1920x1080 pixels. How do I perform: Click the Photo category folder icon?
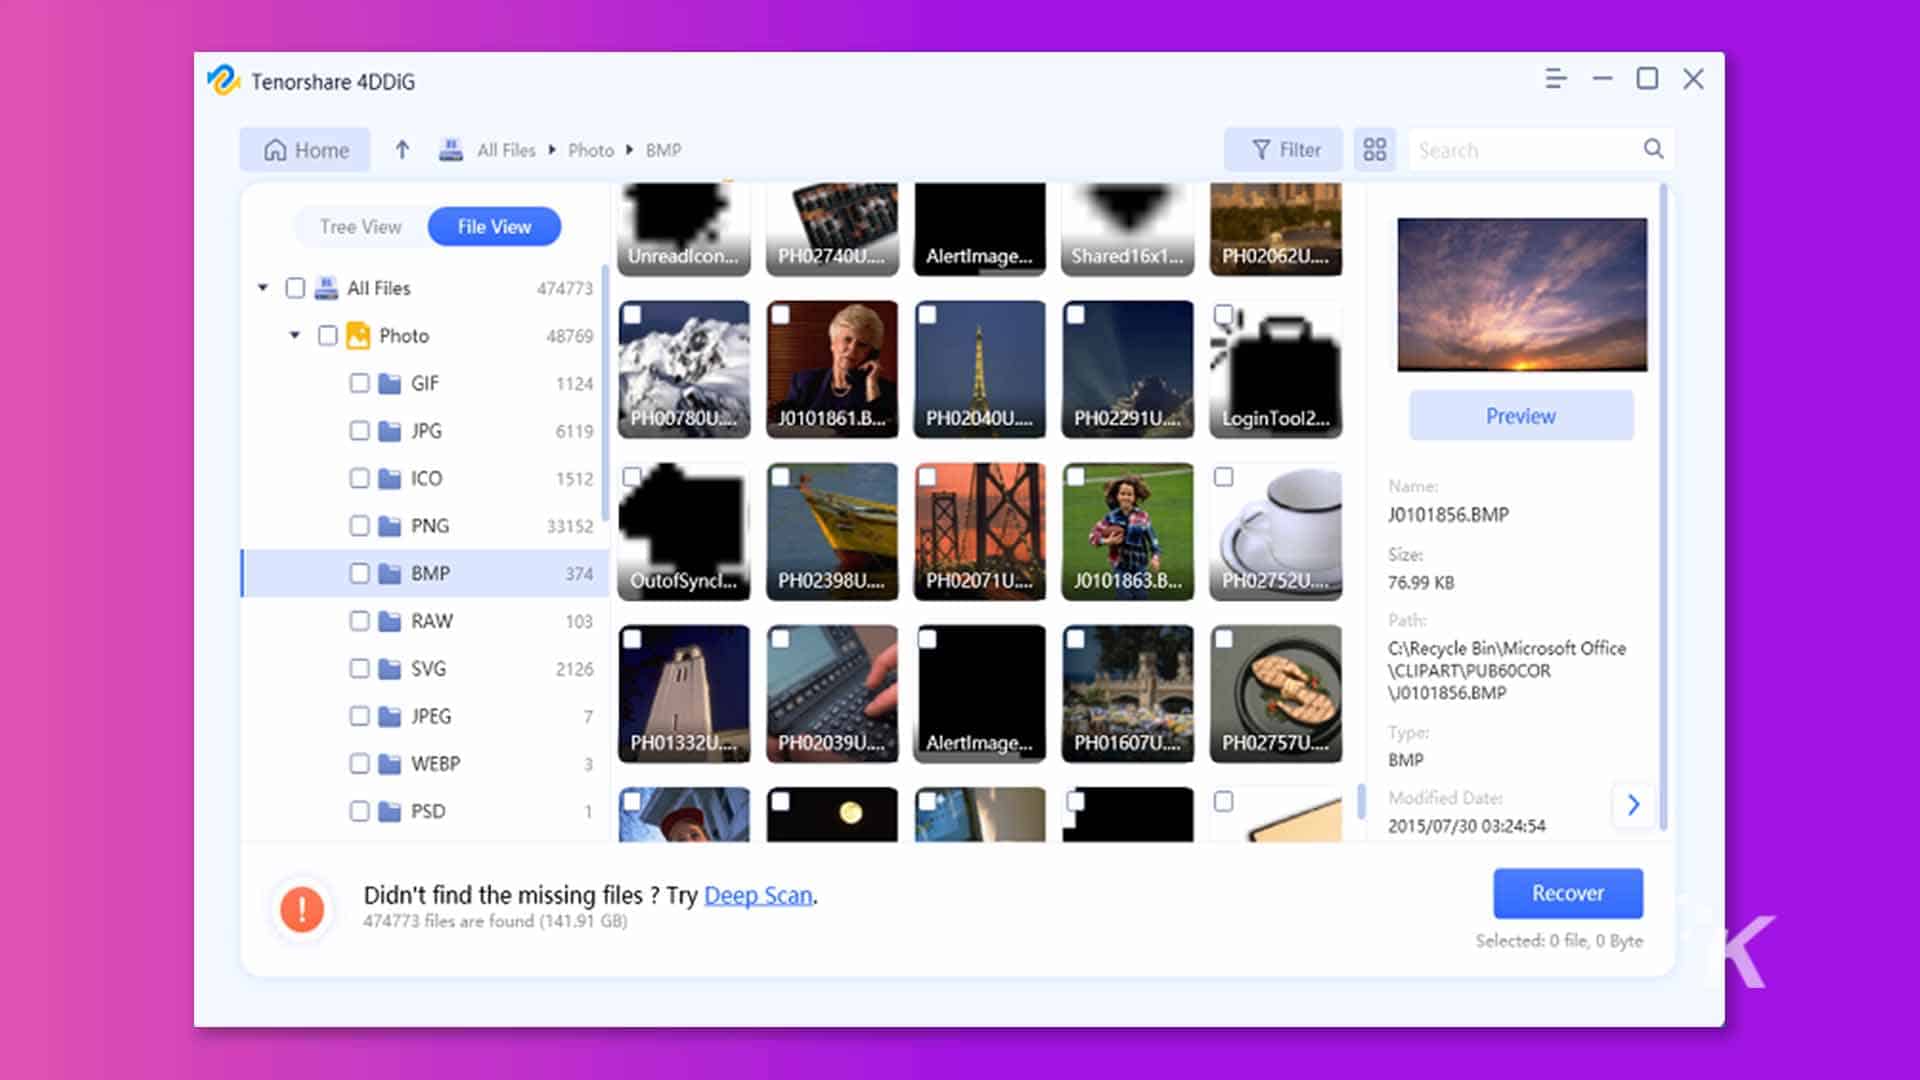[x=358, y=336]
